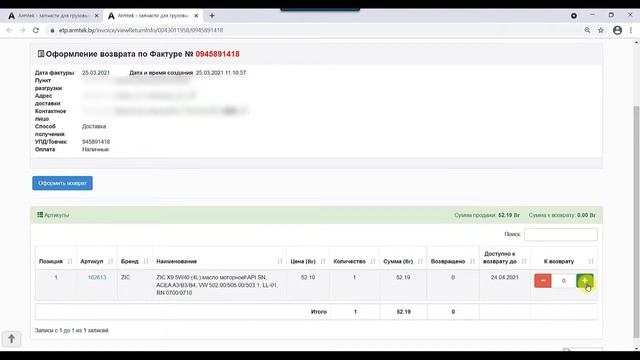Click the return quantity field showing 0
The height and width of the screenshot is (360, 640).
click(564, 281)
